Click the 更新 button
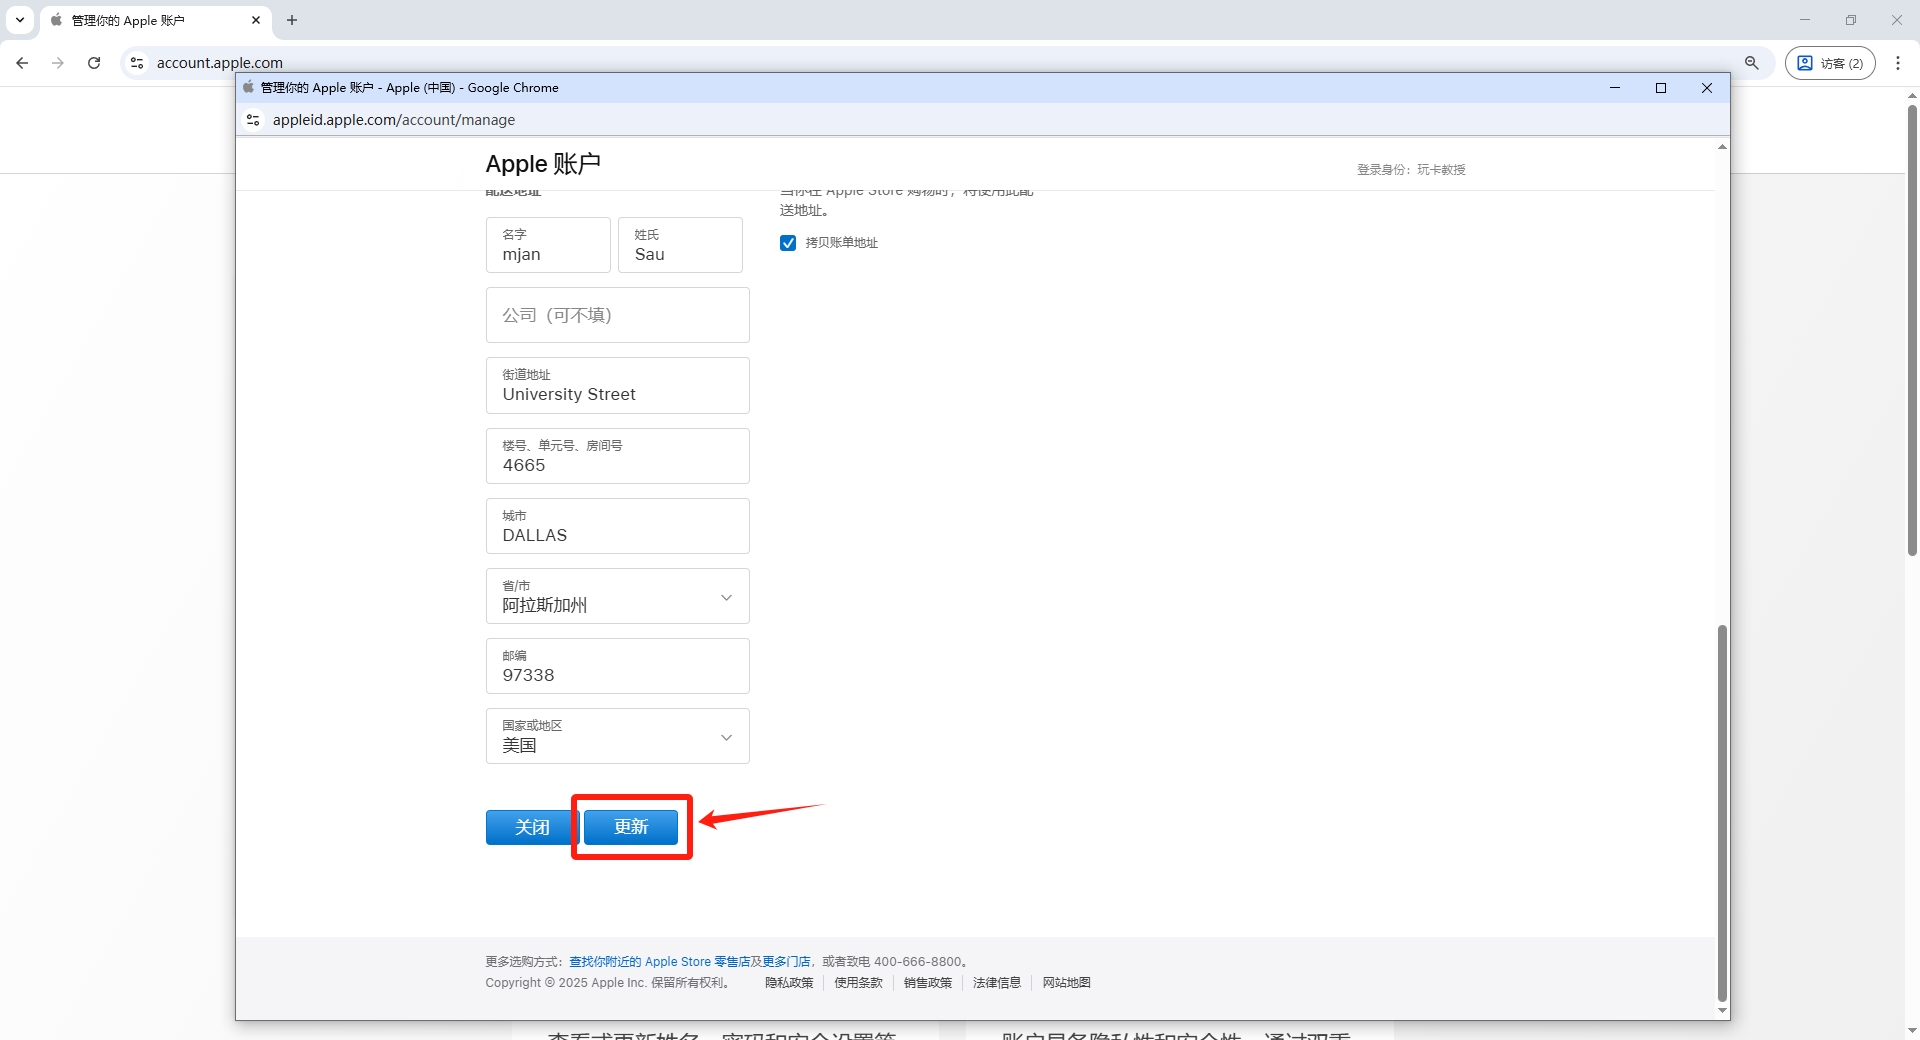Image resolution: width=1920 pixels, height=1040 pixels. click(x=631, y=827)
